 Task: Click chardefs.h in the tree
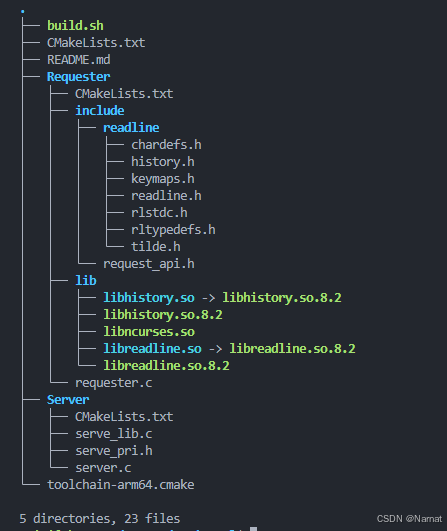click(166, 145)
